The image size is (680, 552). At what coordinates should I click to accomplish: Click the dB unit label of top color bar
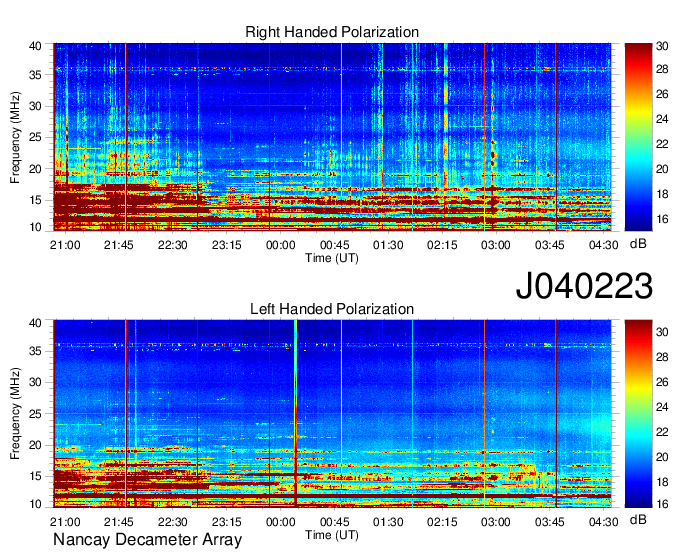tap(638, 244)
